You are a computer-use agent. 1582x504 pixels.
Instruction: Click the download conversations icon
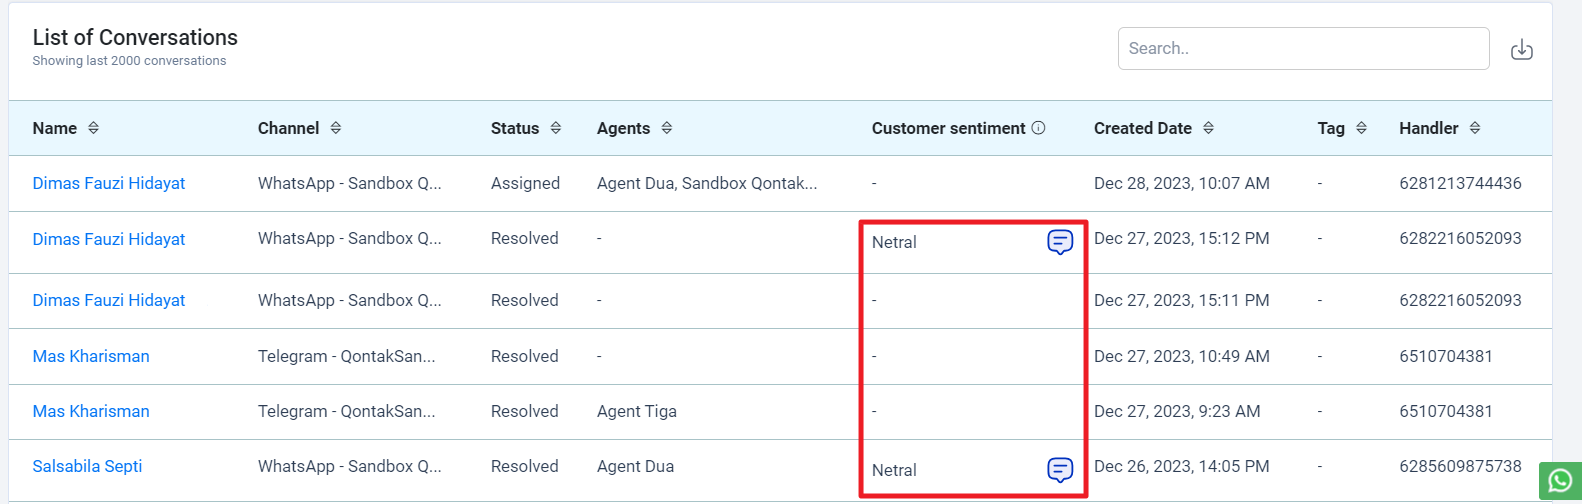point(1521,49)
